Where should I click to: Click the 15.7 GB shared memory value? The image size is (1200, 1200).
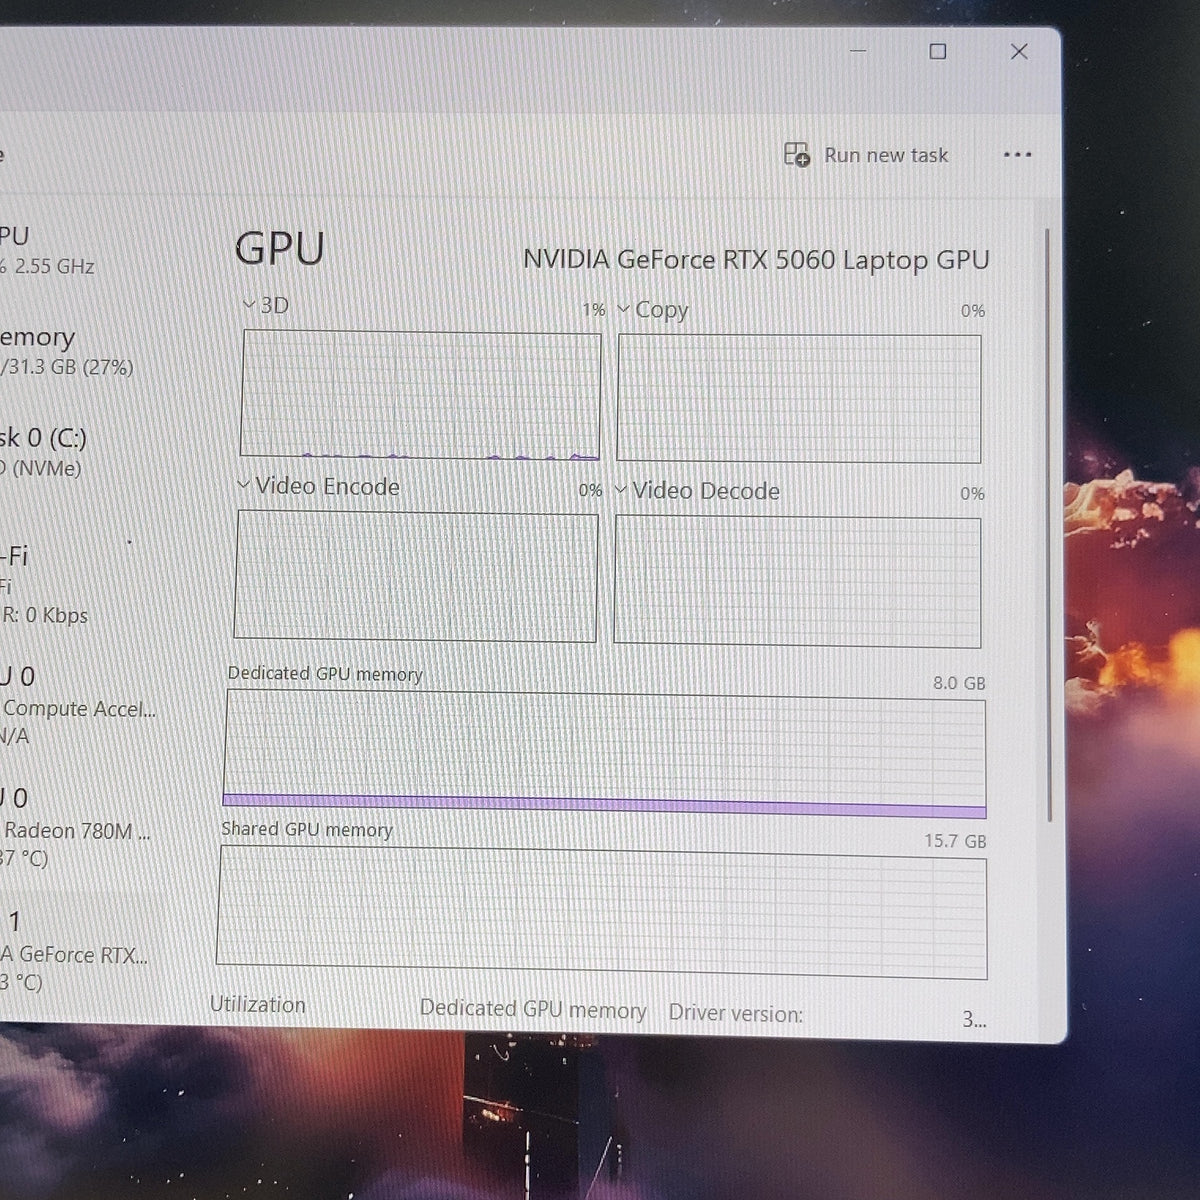955,841
